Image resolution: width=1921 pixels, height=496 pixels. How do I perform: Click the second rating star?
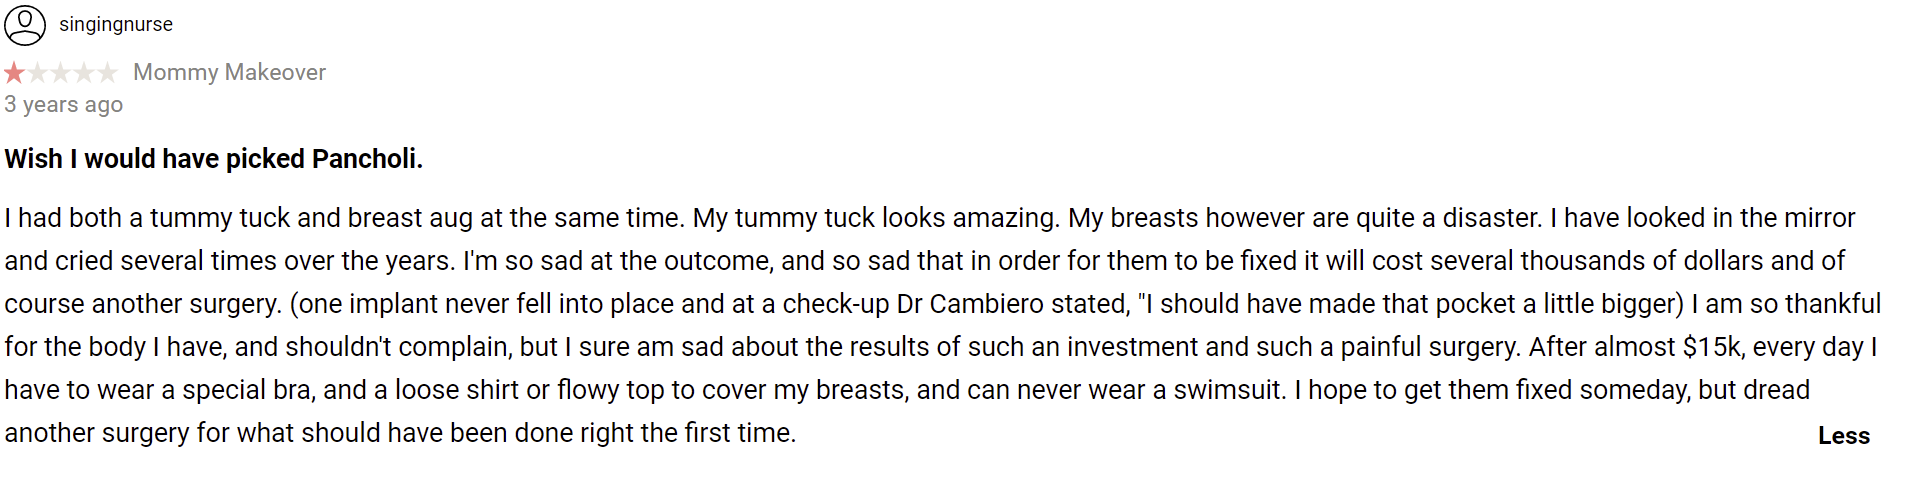(x=38, y=72)
